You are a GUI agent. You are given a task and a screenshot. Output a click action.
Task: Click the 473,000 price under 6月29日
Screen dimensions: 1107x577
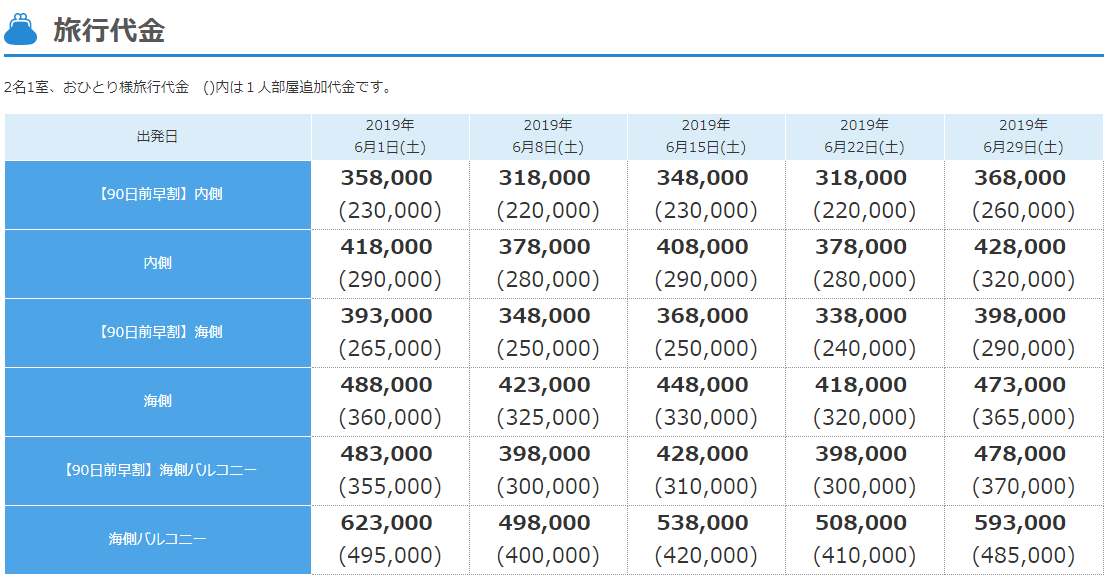click(x=1019, y=385)
